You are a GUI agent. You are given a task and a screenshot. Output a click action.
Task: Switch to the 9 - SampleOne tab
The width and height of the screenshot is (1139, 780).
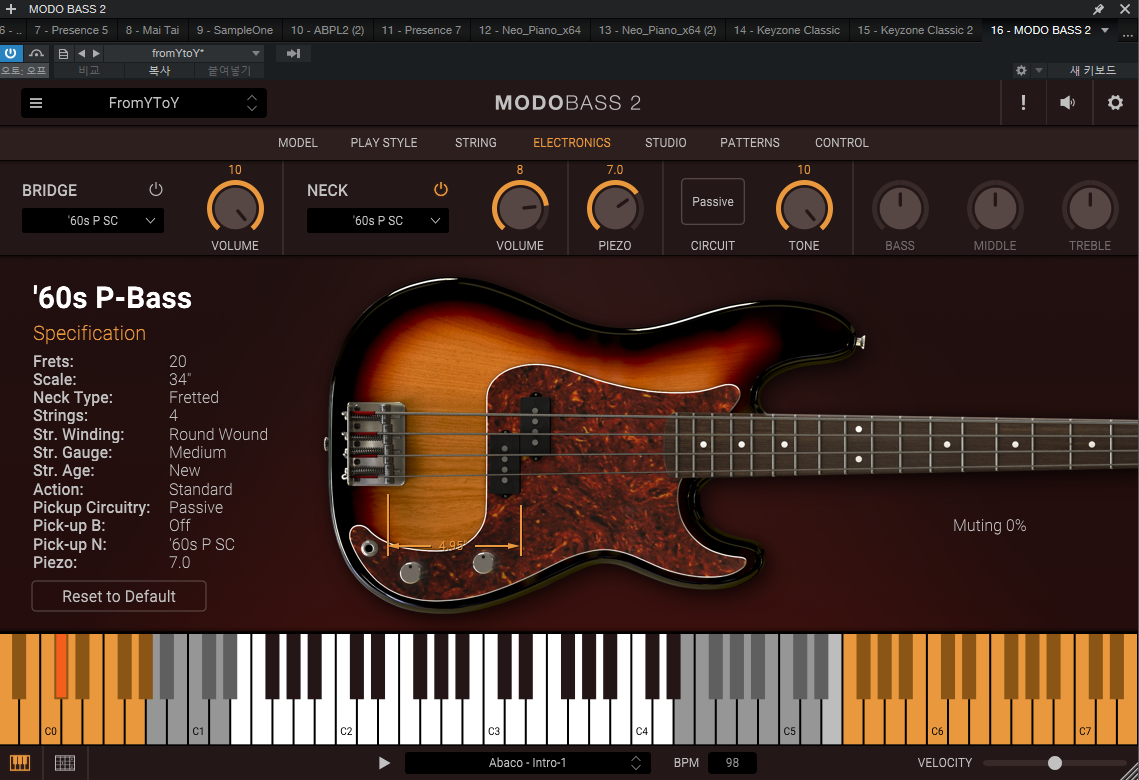pyautogui.click(x=235, y=30)
